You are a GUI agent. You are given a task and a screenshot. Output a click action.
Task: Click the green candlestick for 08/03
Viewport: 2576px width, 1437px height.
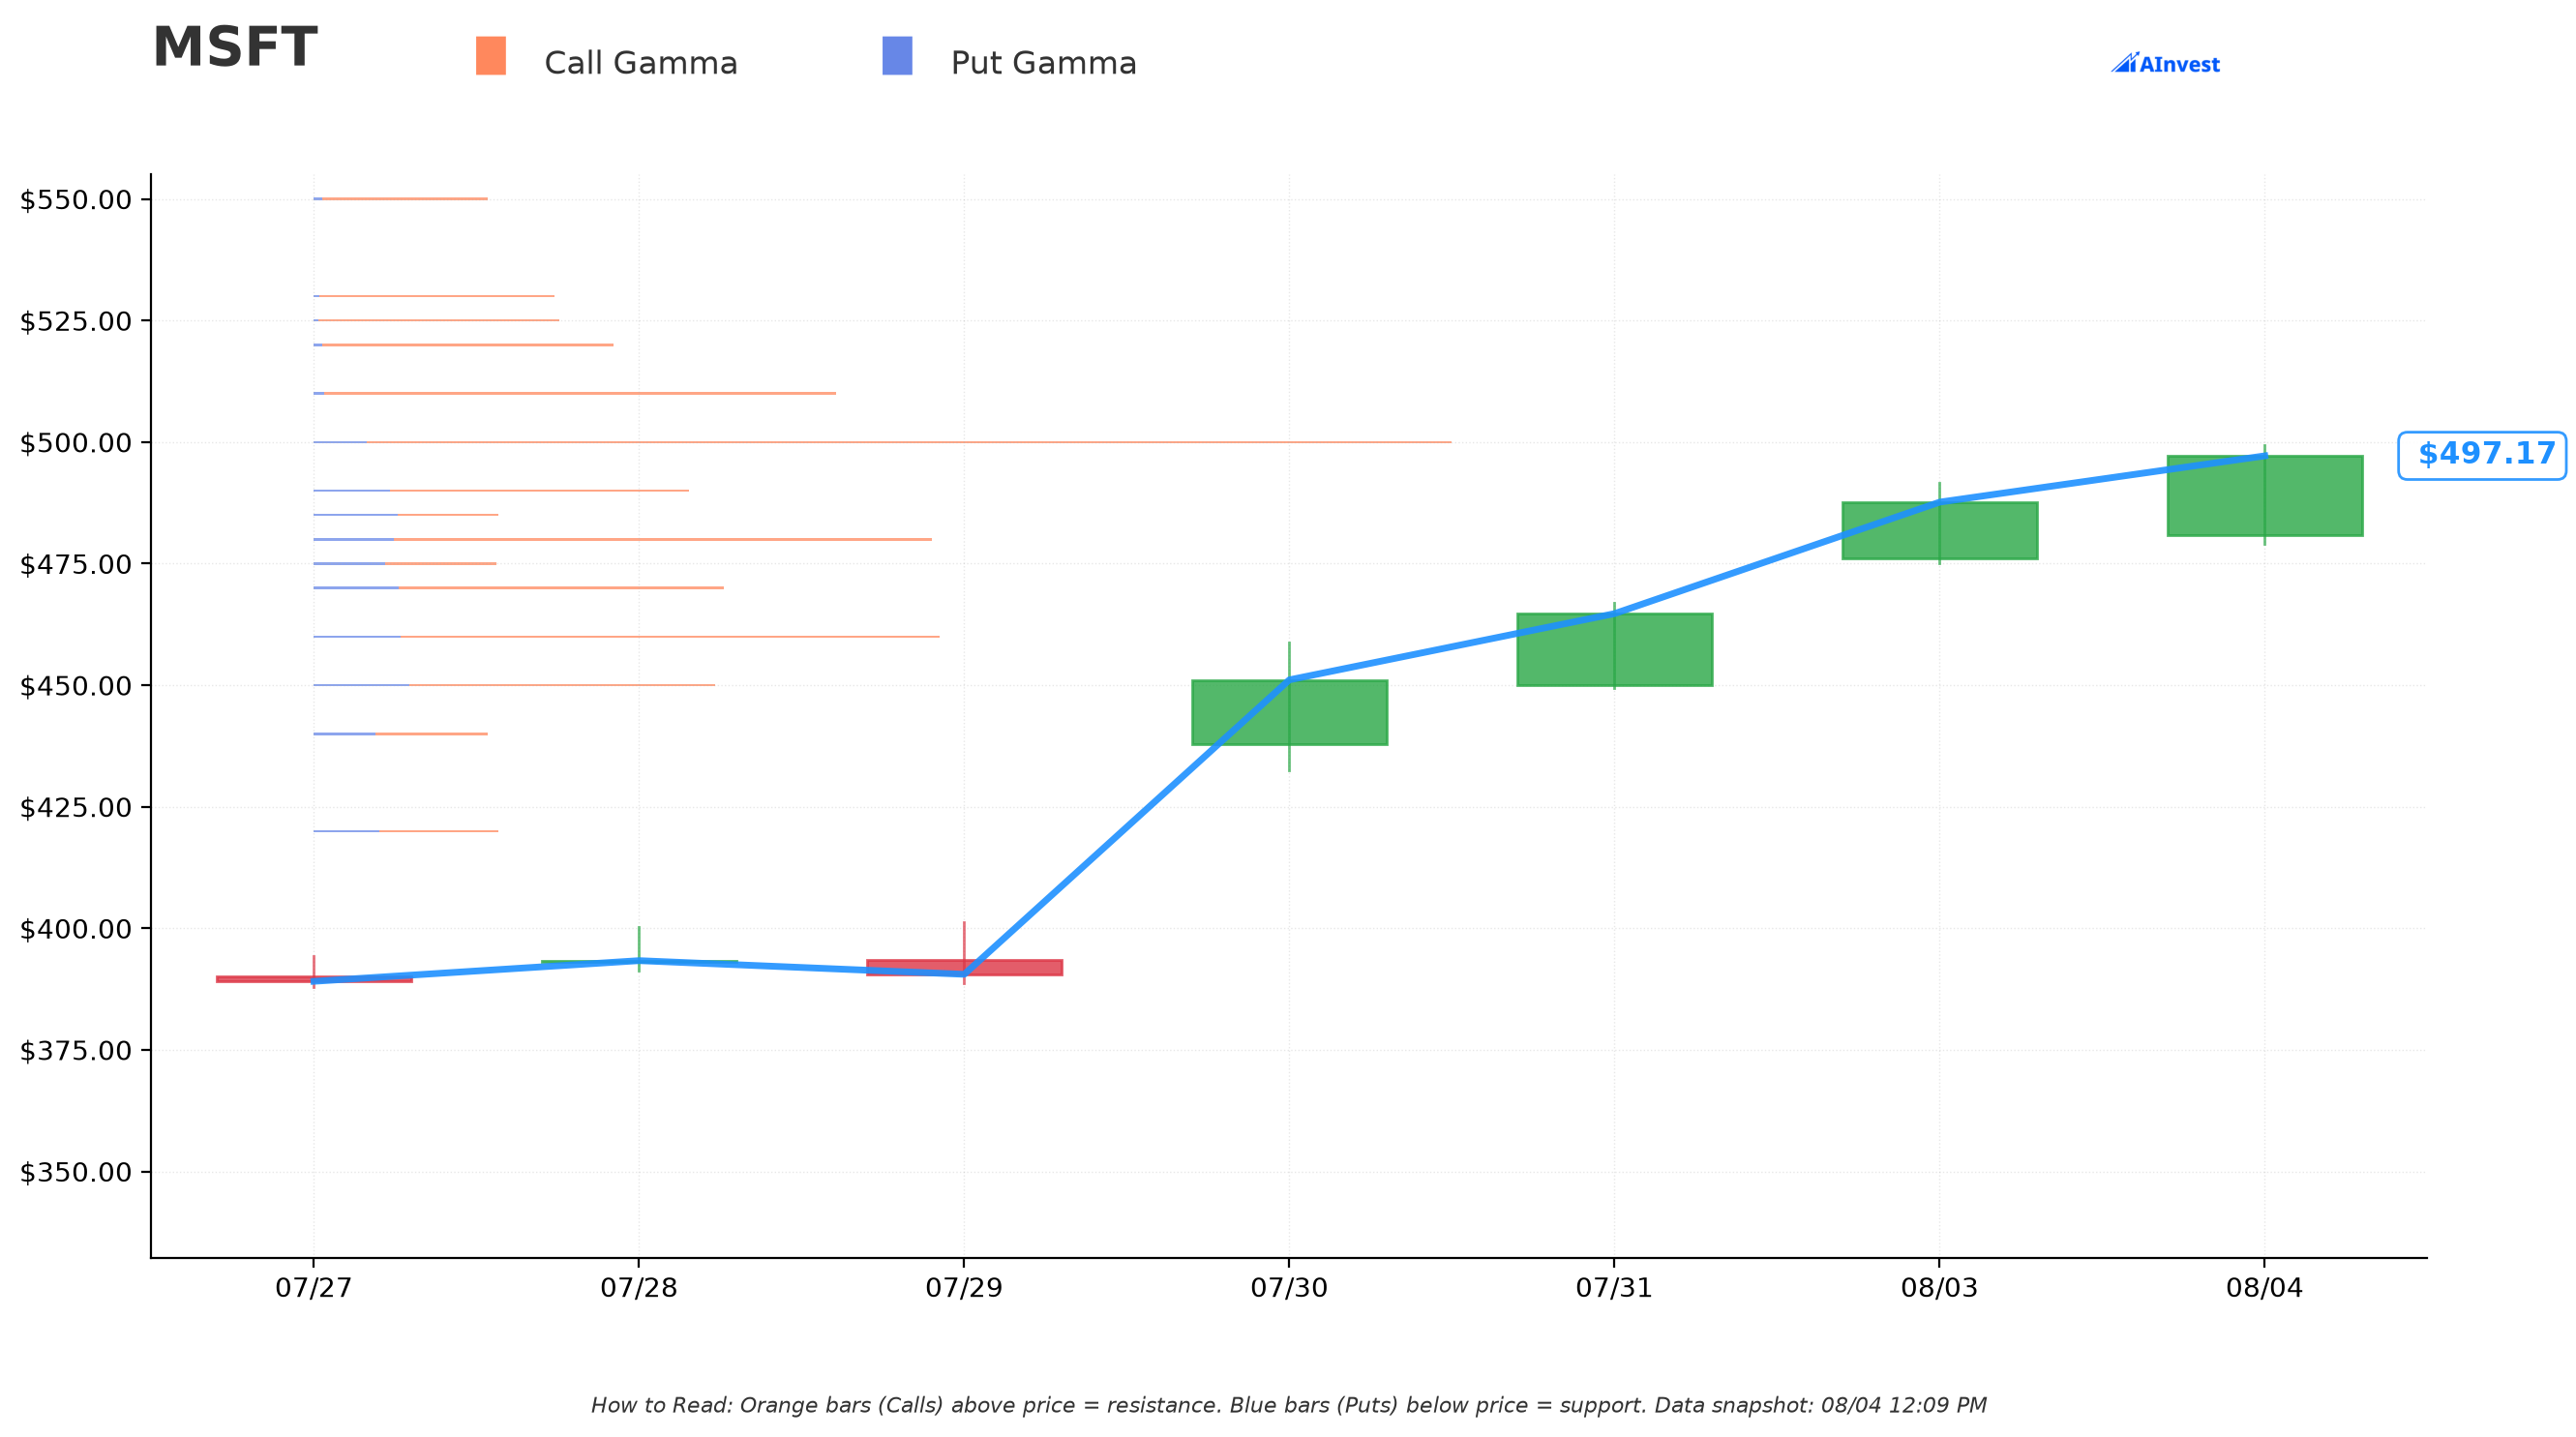coord(1939,530)
